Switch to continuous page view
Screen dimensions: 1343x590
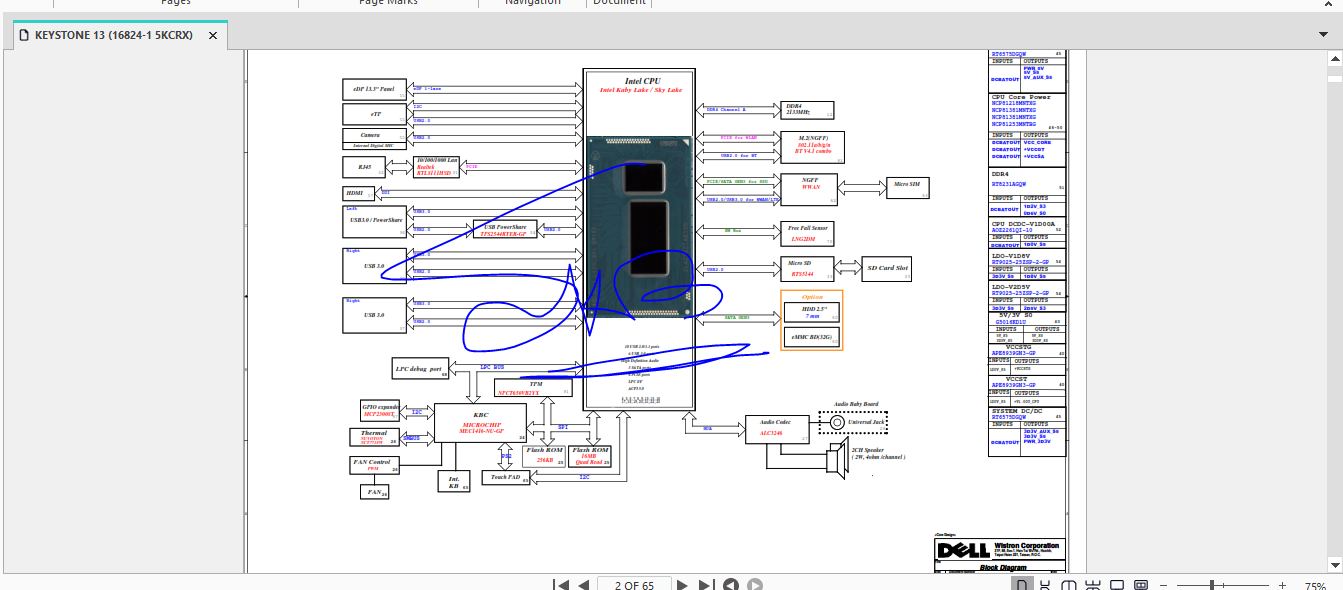tap(1045, 585)
